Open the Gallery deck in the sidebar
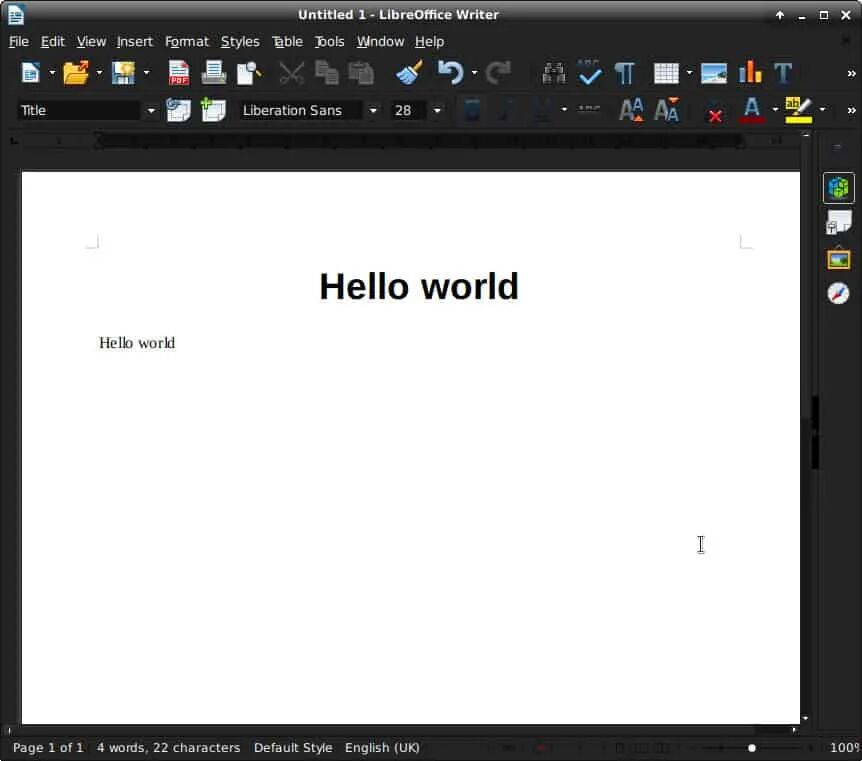 (838, 257)
